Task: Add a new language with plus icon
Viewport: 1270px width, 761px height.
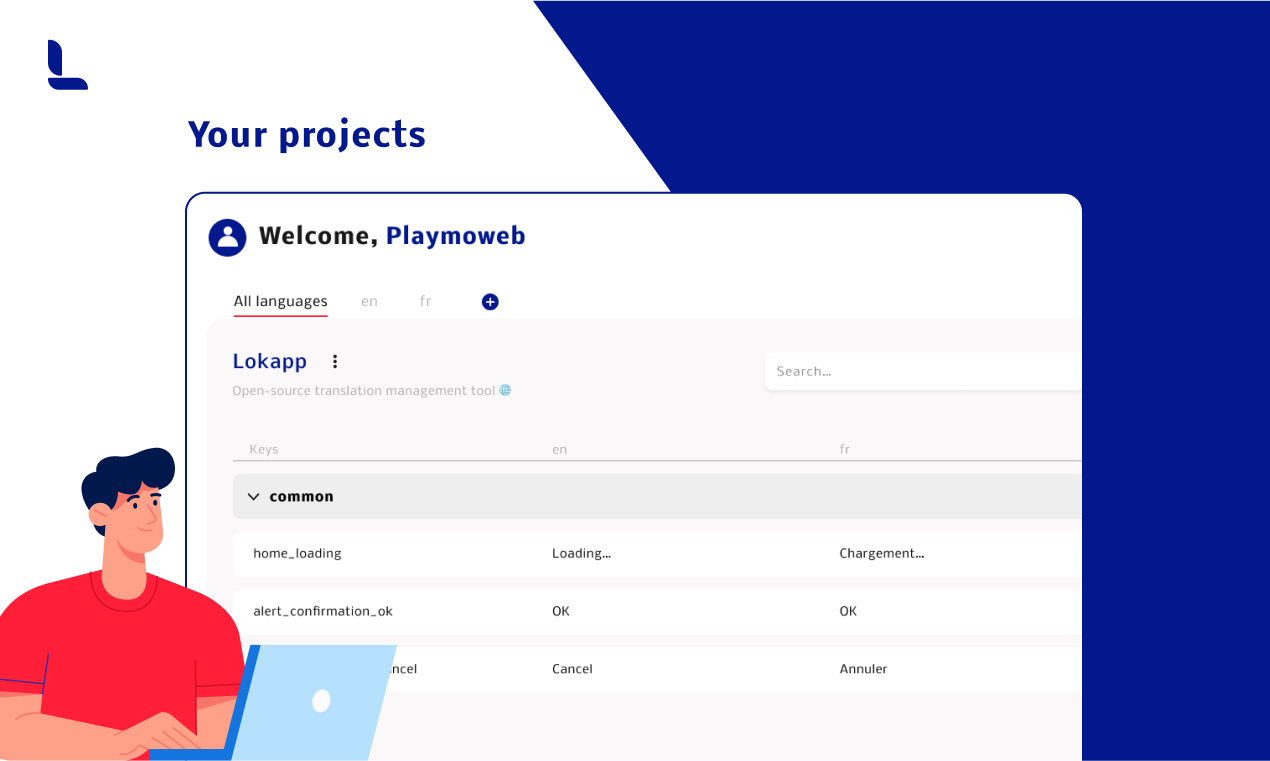Action: [490, 302]
